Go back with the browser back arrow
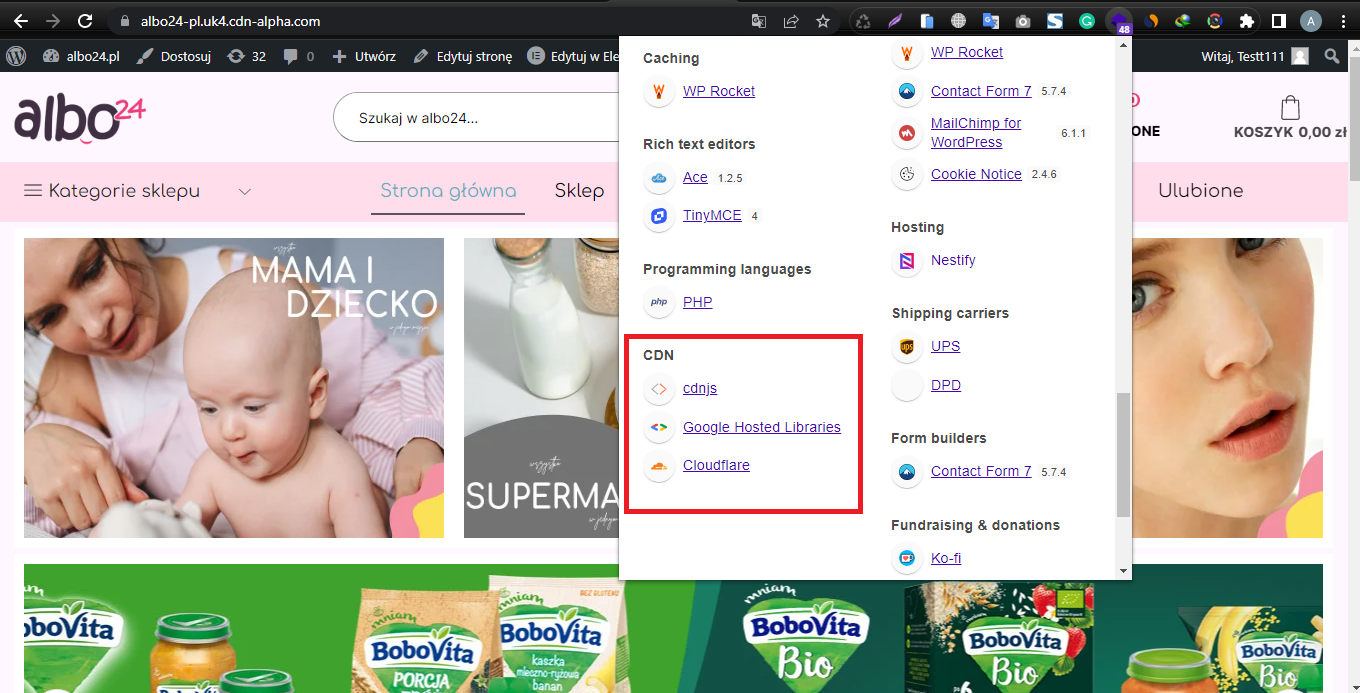 [21, 20]
